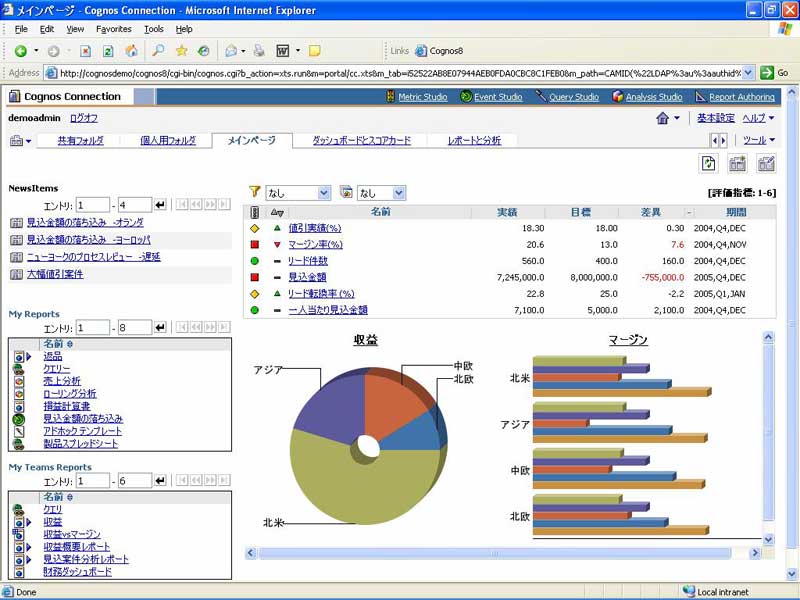Open news item ニューヨークのプロセスレビュー
This screenshot has width=800, height=600.
[x=93, y=257]
